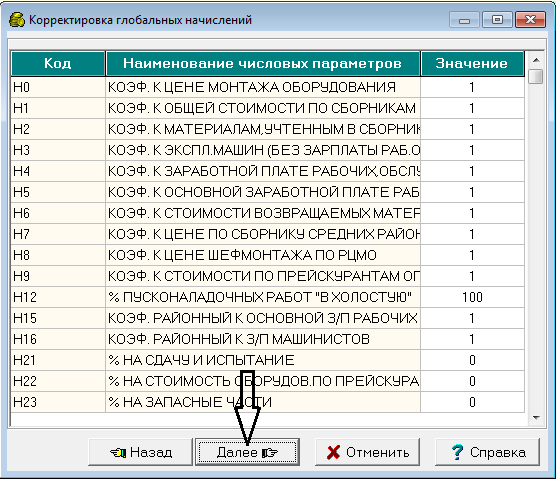Close the Корректировка глобальных начислений window
This screenshot has height=479, width=556.
pos(530,20)
